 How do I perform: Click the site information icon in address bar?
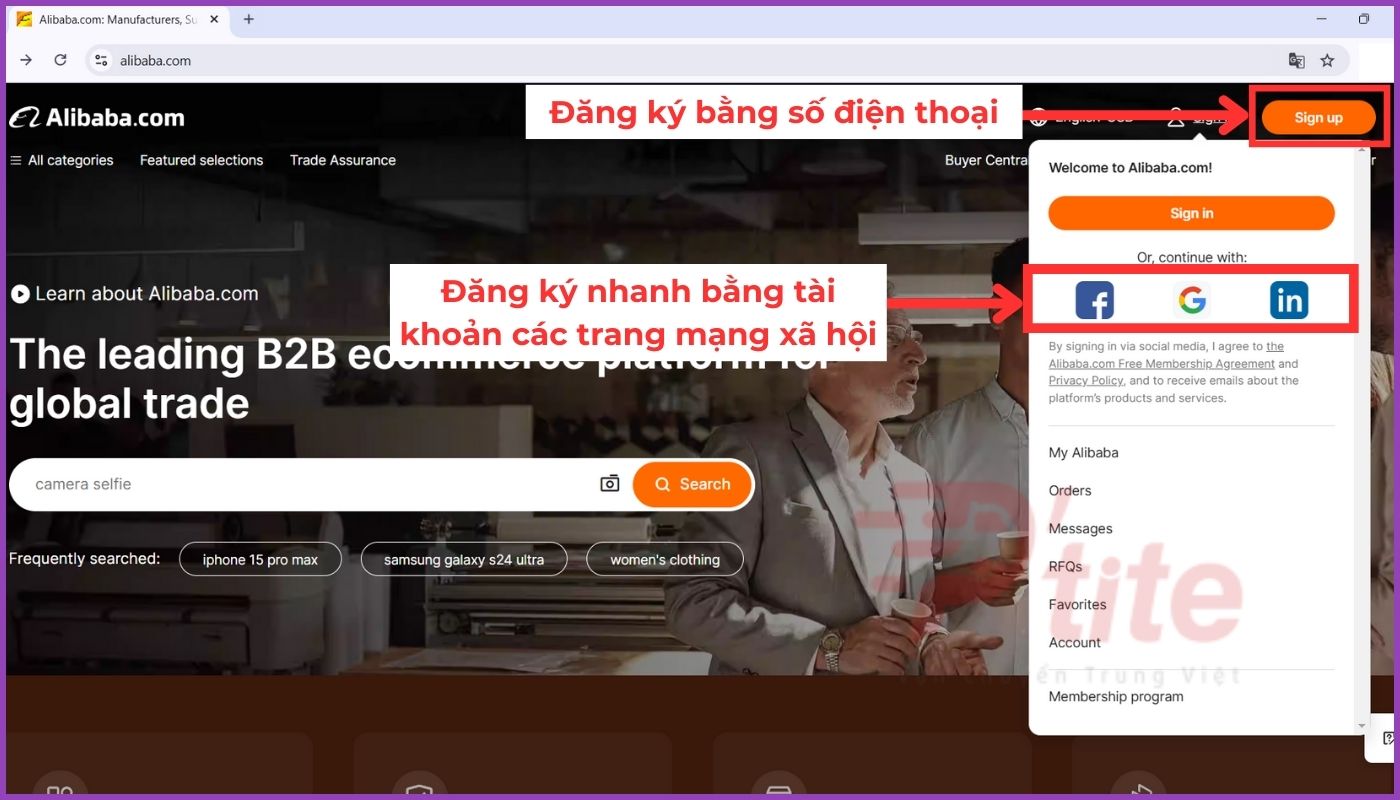(x=101, y=60)
